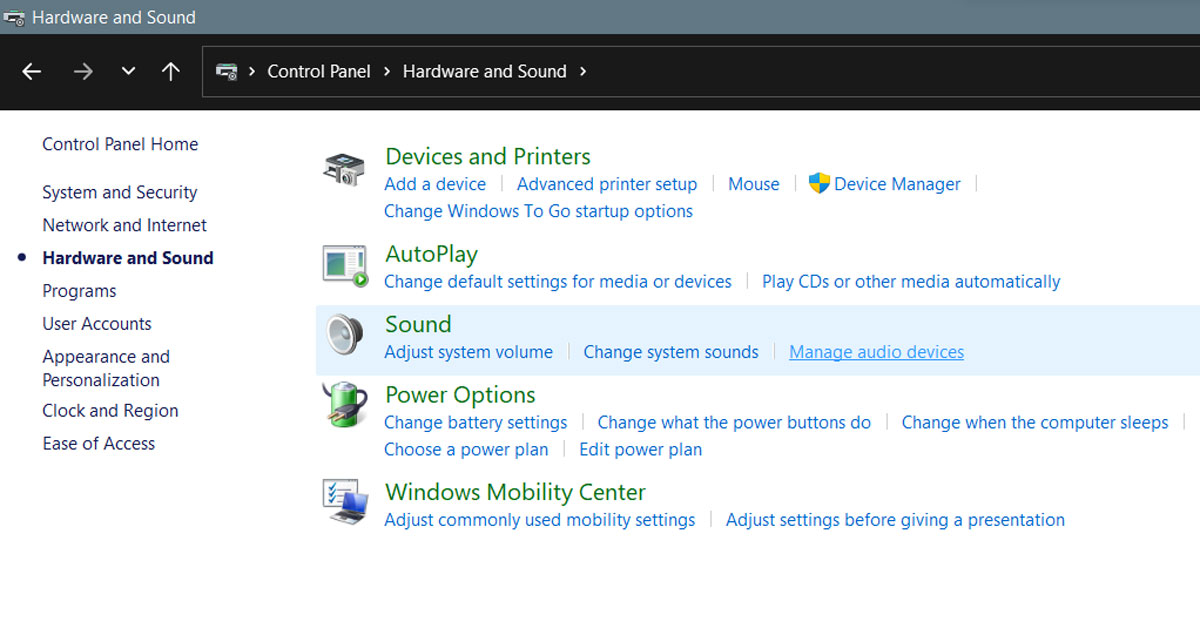The width and height of the screenshot is (1200, 628).
Task: Open Choose a power plan link
Action: pos(466,449)
